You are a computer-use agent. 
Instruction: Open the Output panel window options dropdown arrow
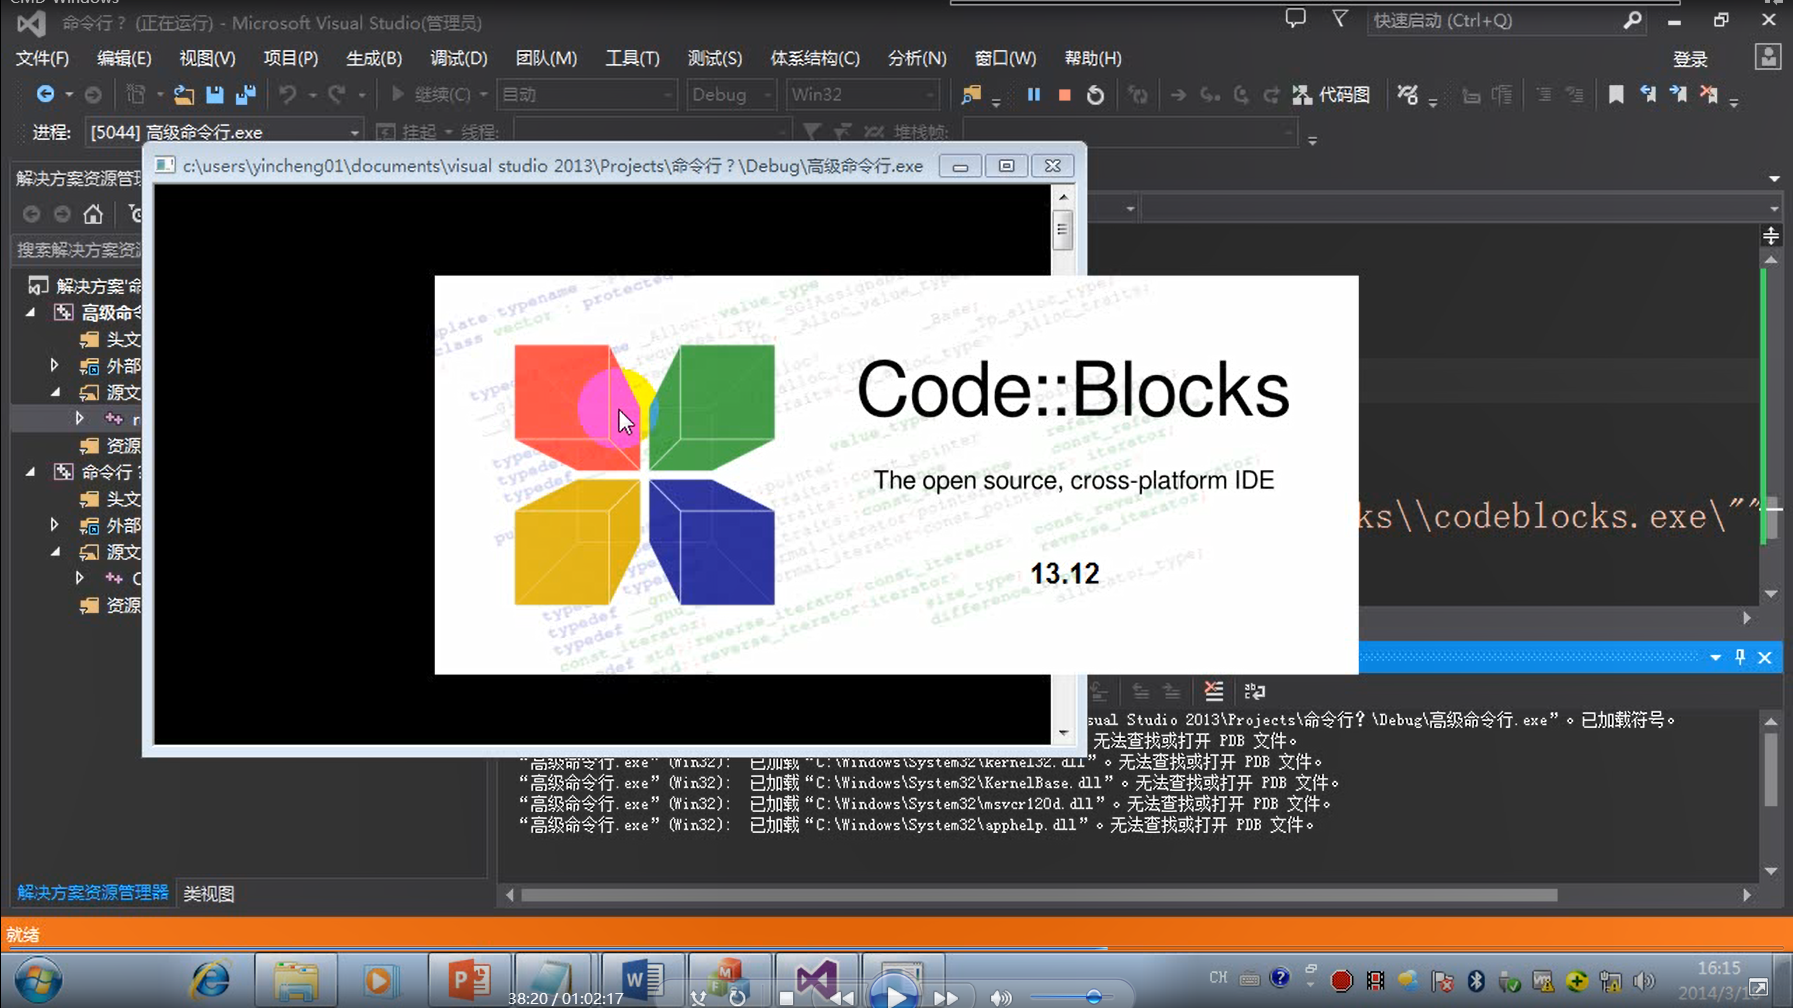tap(1715, 657)
